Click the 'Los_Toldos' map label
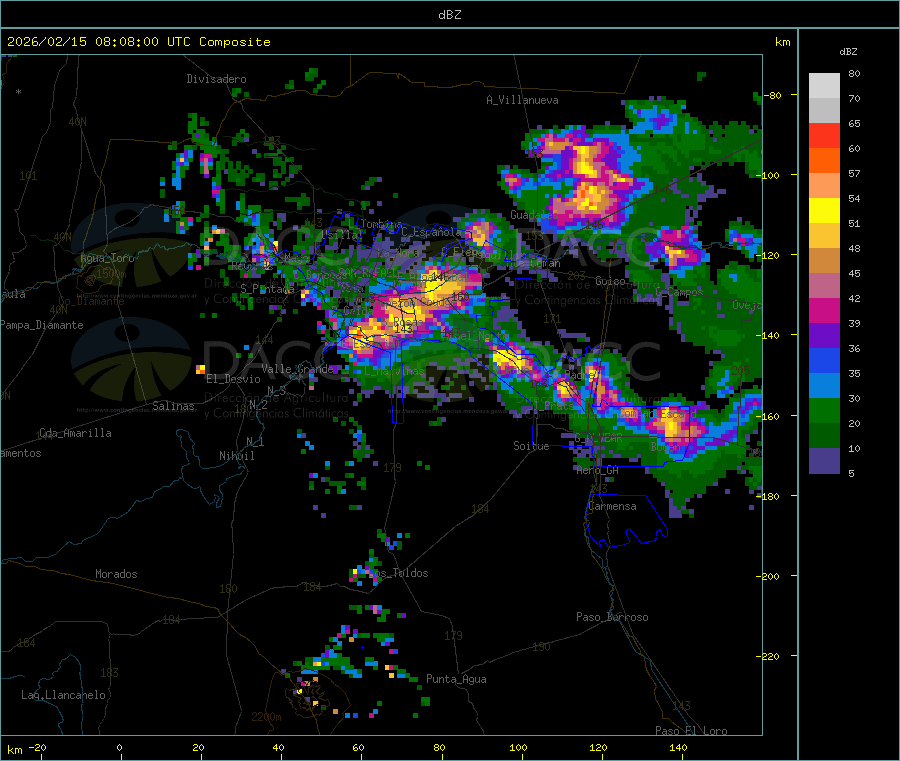Screen dimensions: 900x761 398,573
